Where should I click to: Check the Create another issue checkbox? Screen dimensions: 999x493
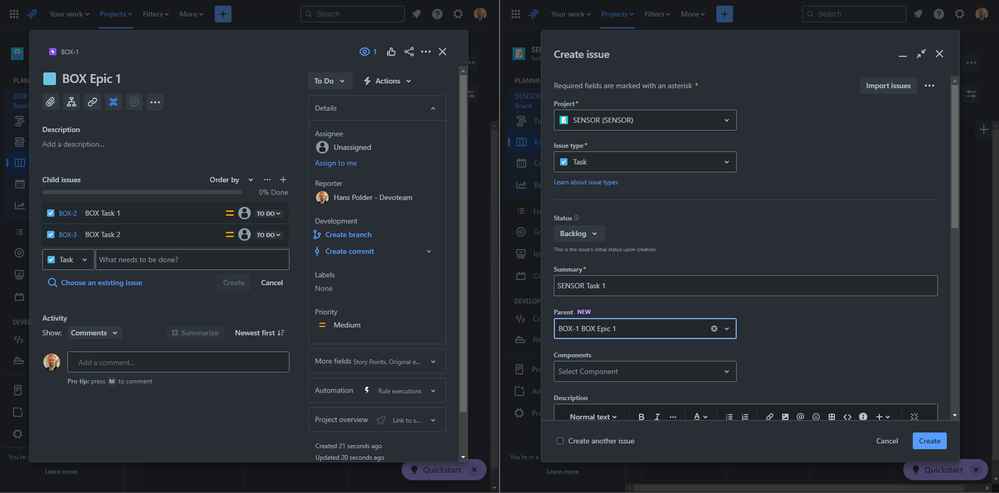560,441
